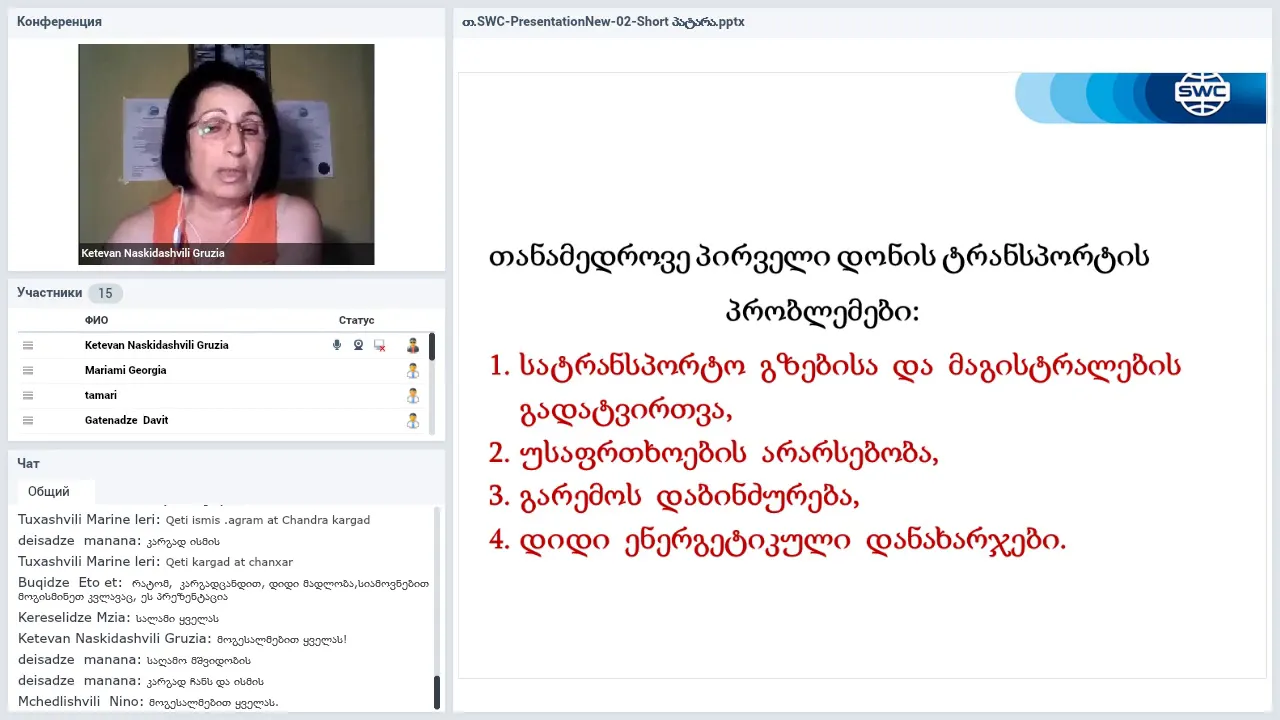Open menu icon for Ketevan Naskidashvili Gruzia

coord(28,345)
